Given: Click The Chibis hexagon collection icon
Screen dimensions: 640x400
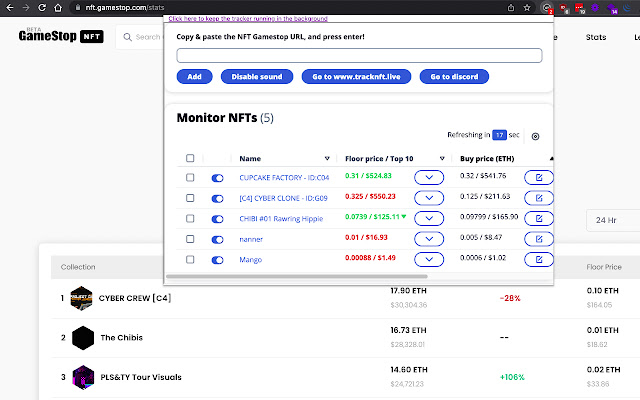Looking at the screenshot, I should click(82, 337).
